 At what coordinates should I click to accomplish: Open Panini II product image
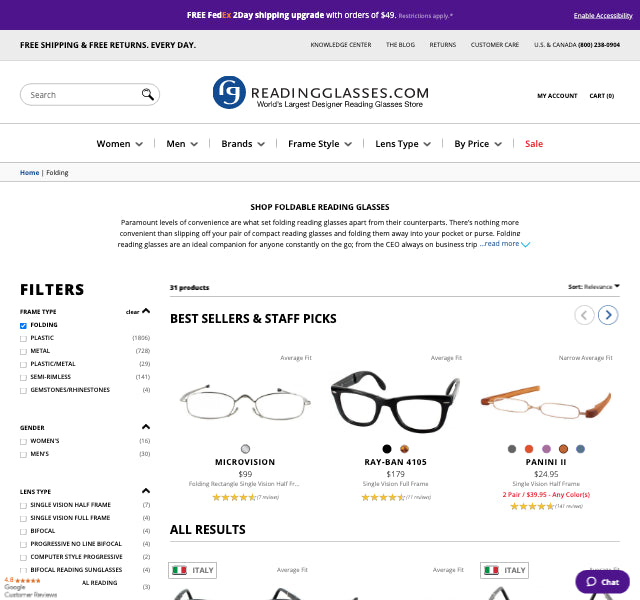click(546, 402)
